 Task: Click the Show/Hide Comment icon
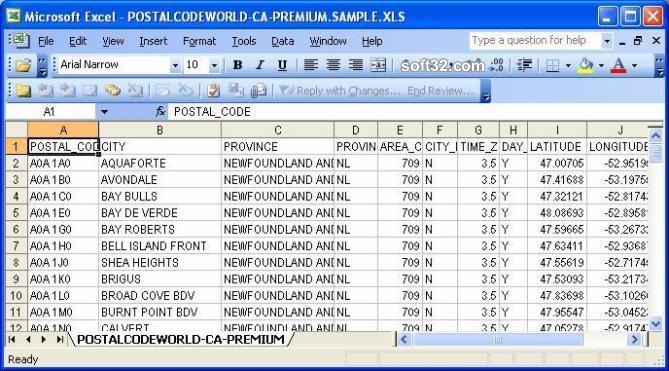[90, 90]
